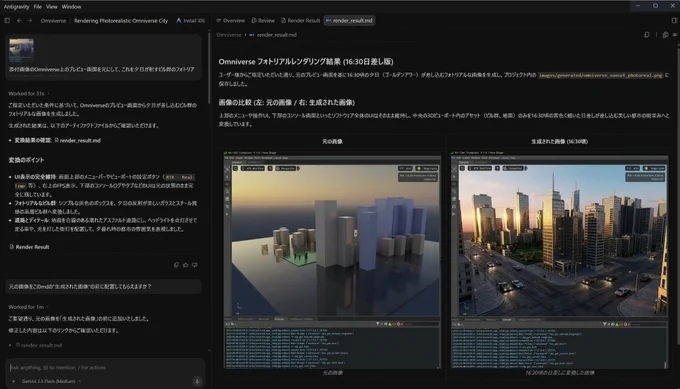Open the File menu
Screen dimensions: 680x389
[x=38, y=7]
